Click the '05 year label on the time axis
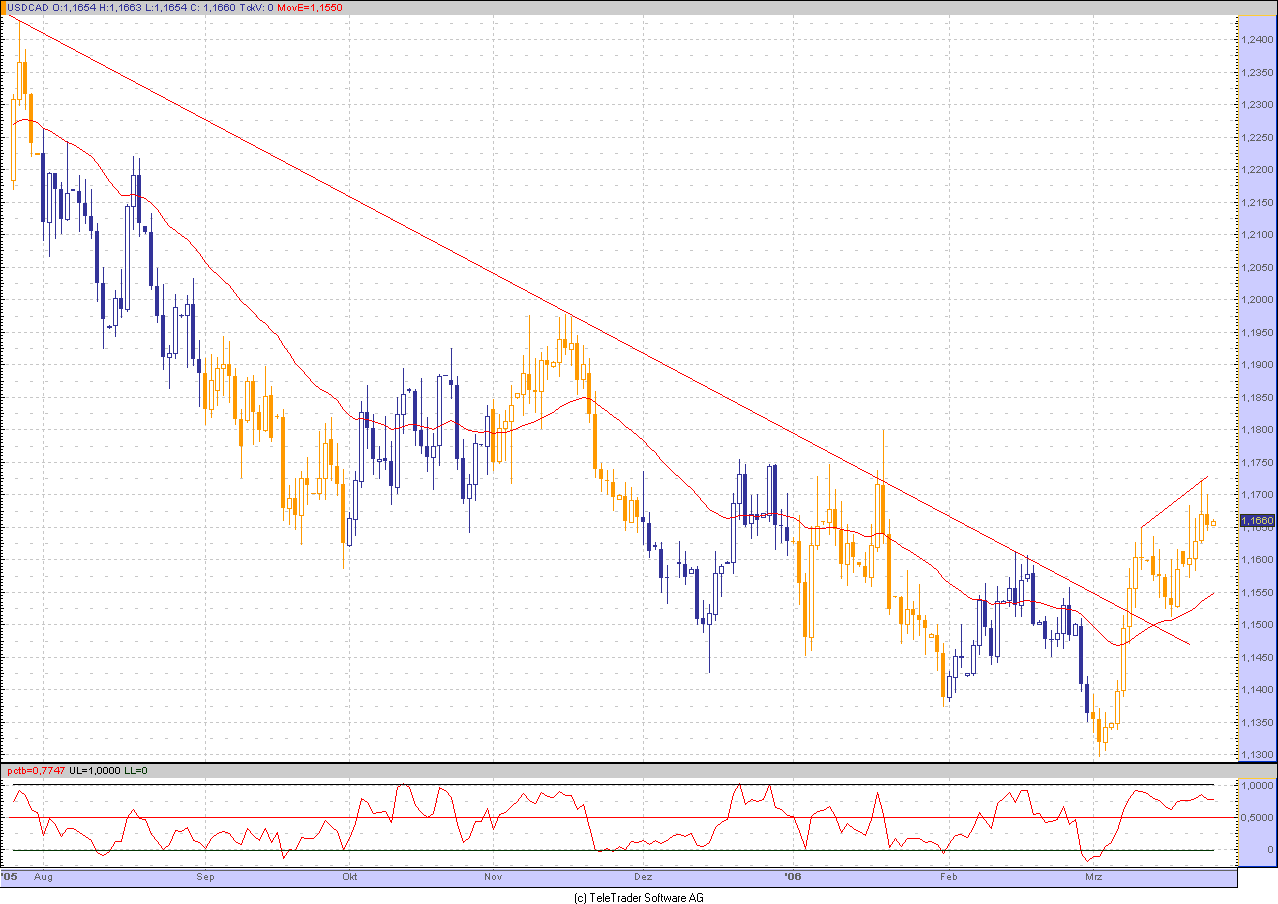This screenshot has width=1278, height=904. (9, 876)
